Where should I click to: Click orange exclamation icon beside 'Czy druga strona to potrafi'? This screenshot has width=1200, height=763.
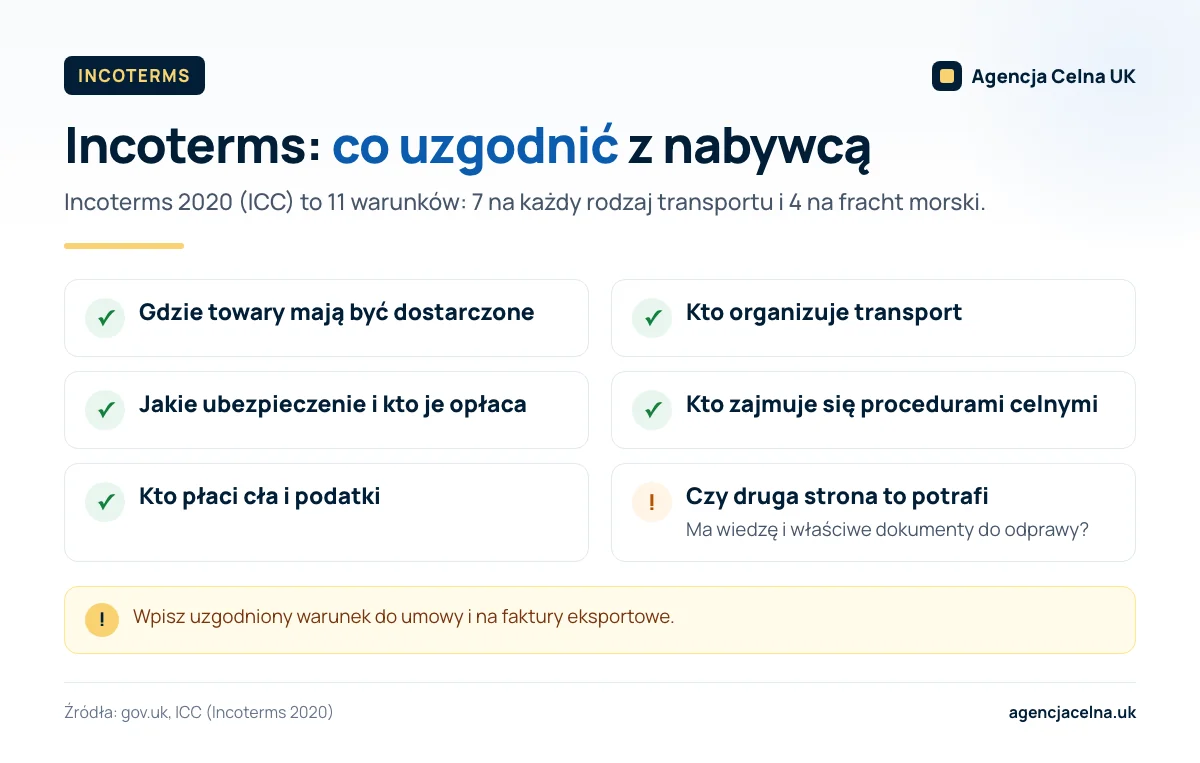652,502
